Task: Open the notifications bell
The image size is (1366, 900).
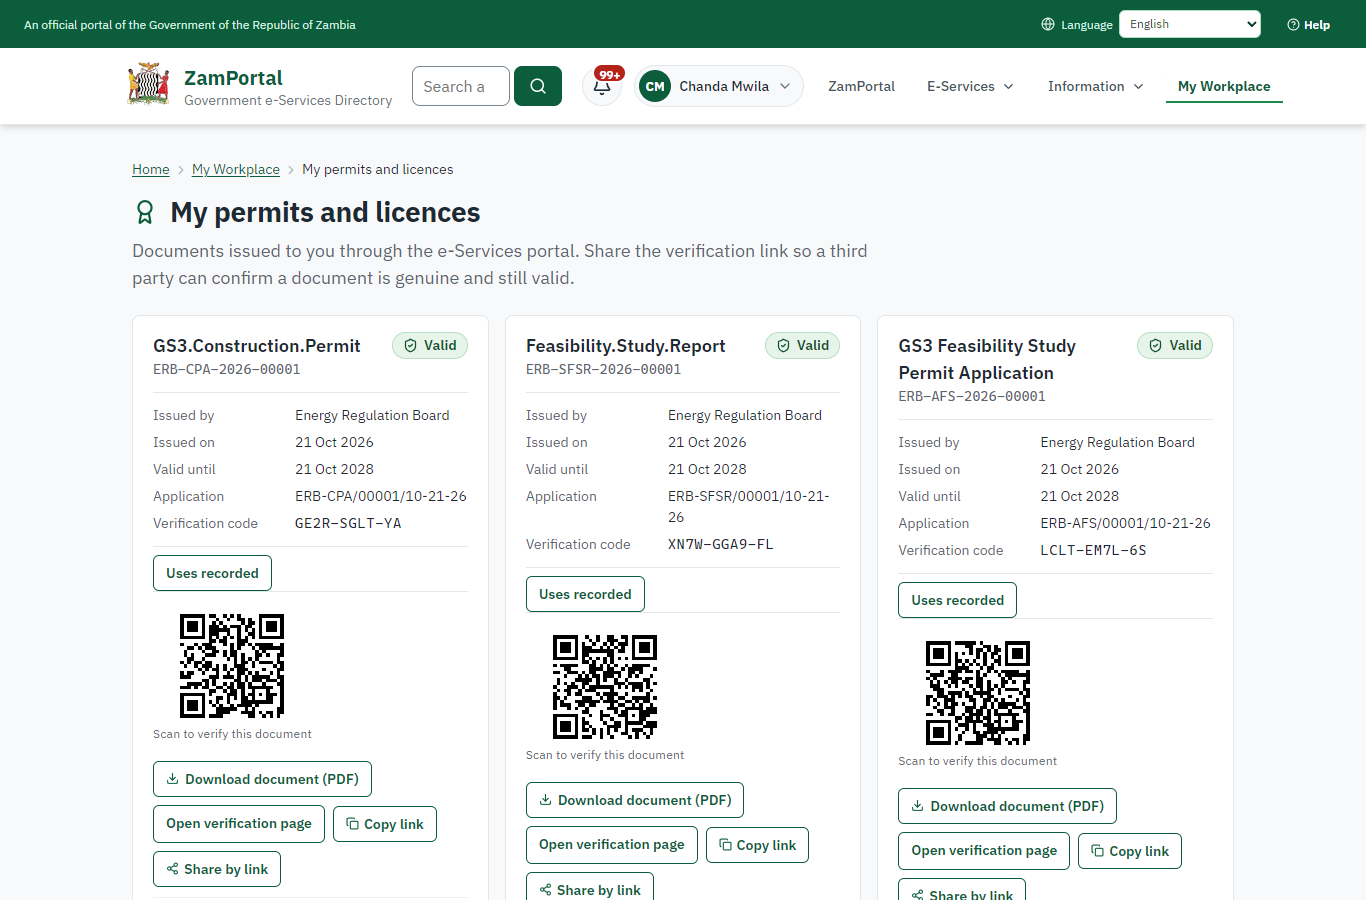Action: point(602,86)
